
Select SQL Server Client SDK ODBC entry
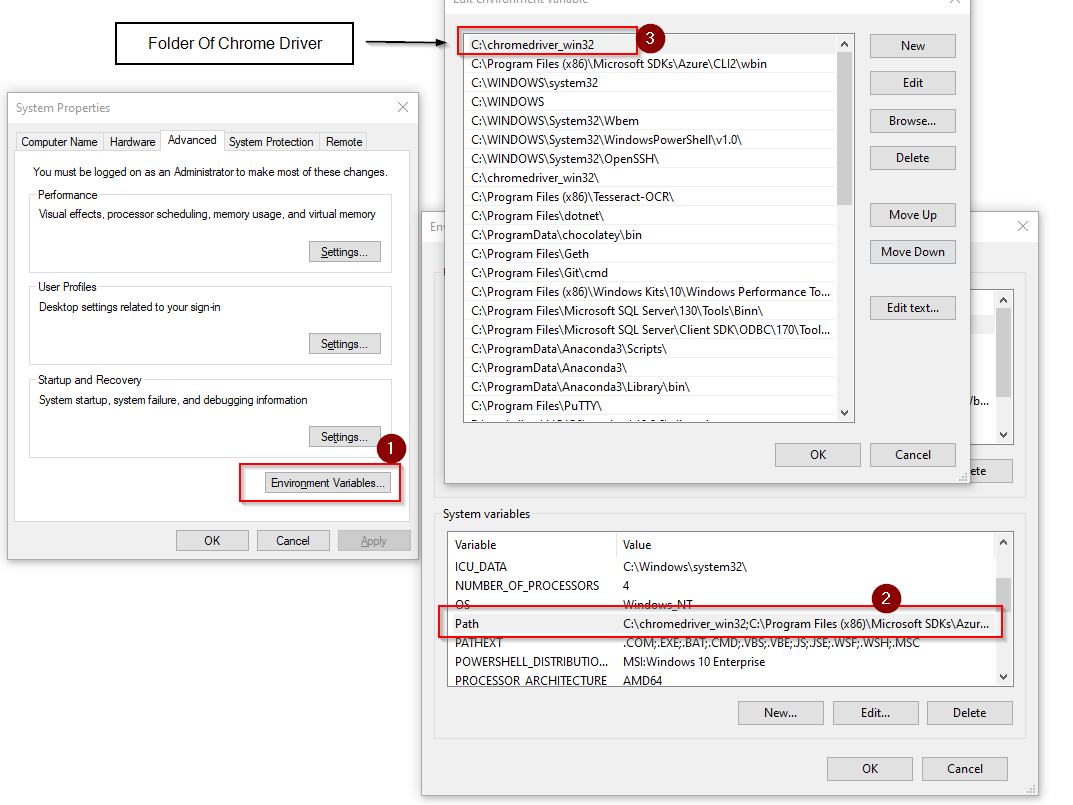coord(650,330)
